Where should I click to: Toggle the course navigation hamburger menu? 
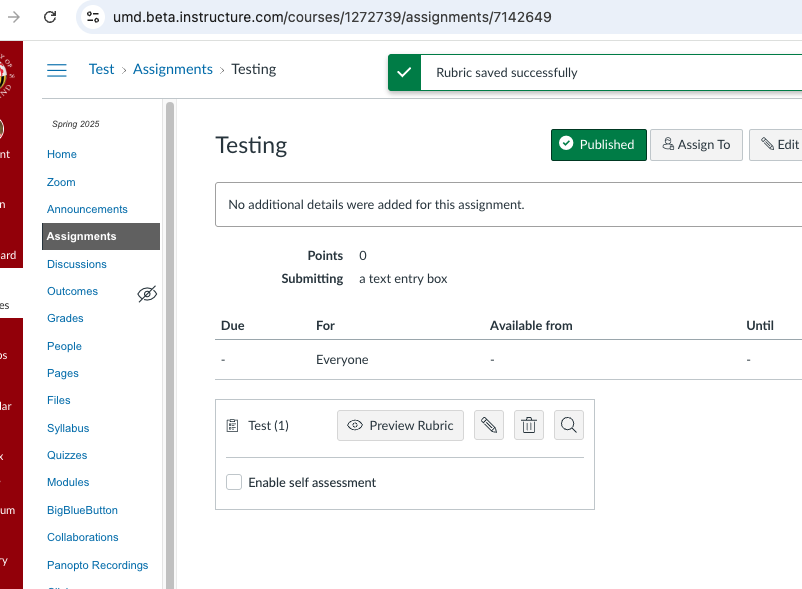(57, 70)
